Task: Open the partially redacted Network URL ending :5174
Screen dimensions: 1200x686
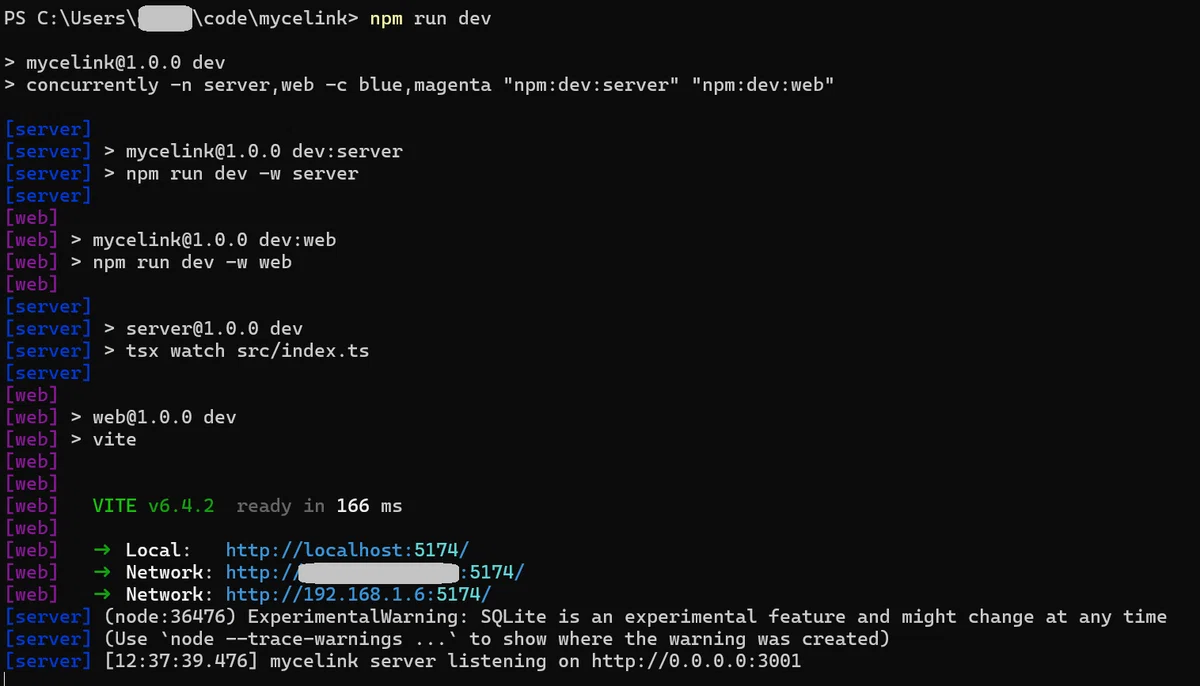Action: tap(375, 572)
